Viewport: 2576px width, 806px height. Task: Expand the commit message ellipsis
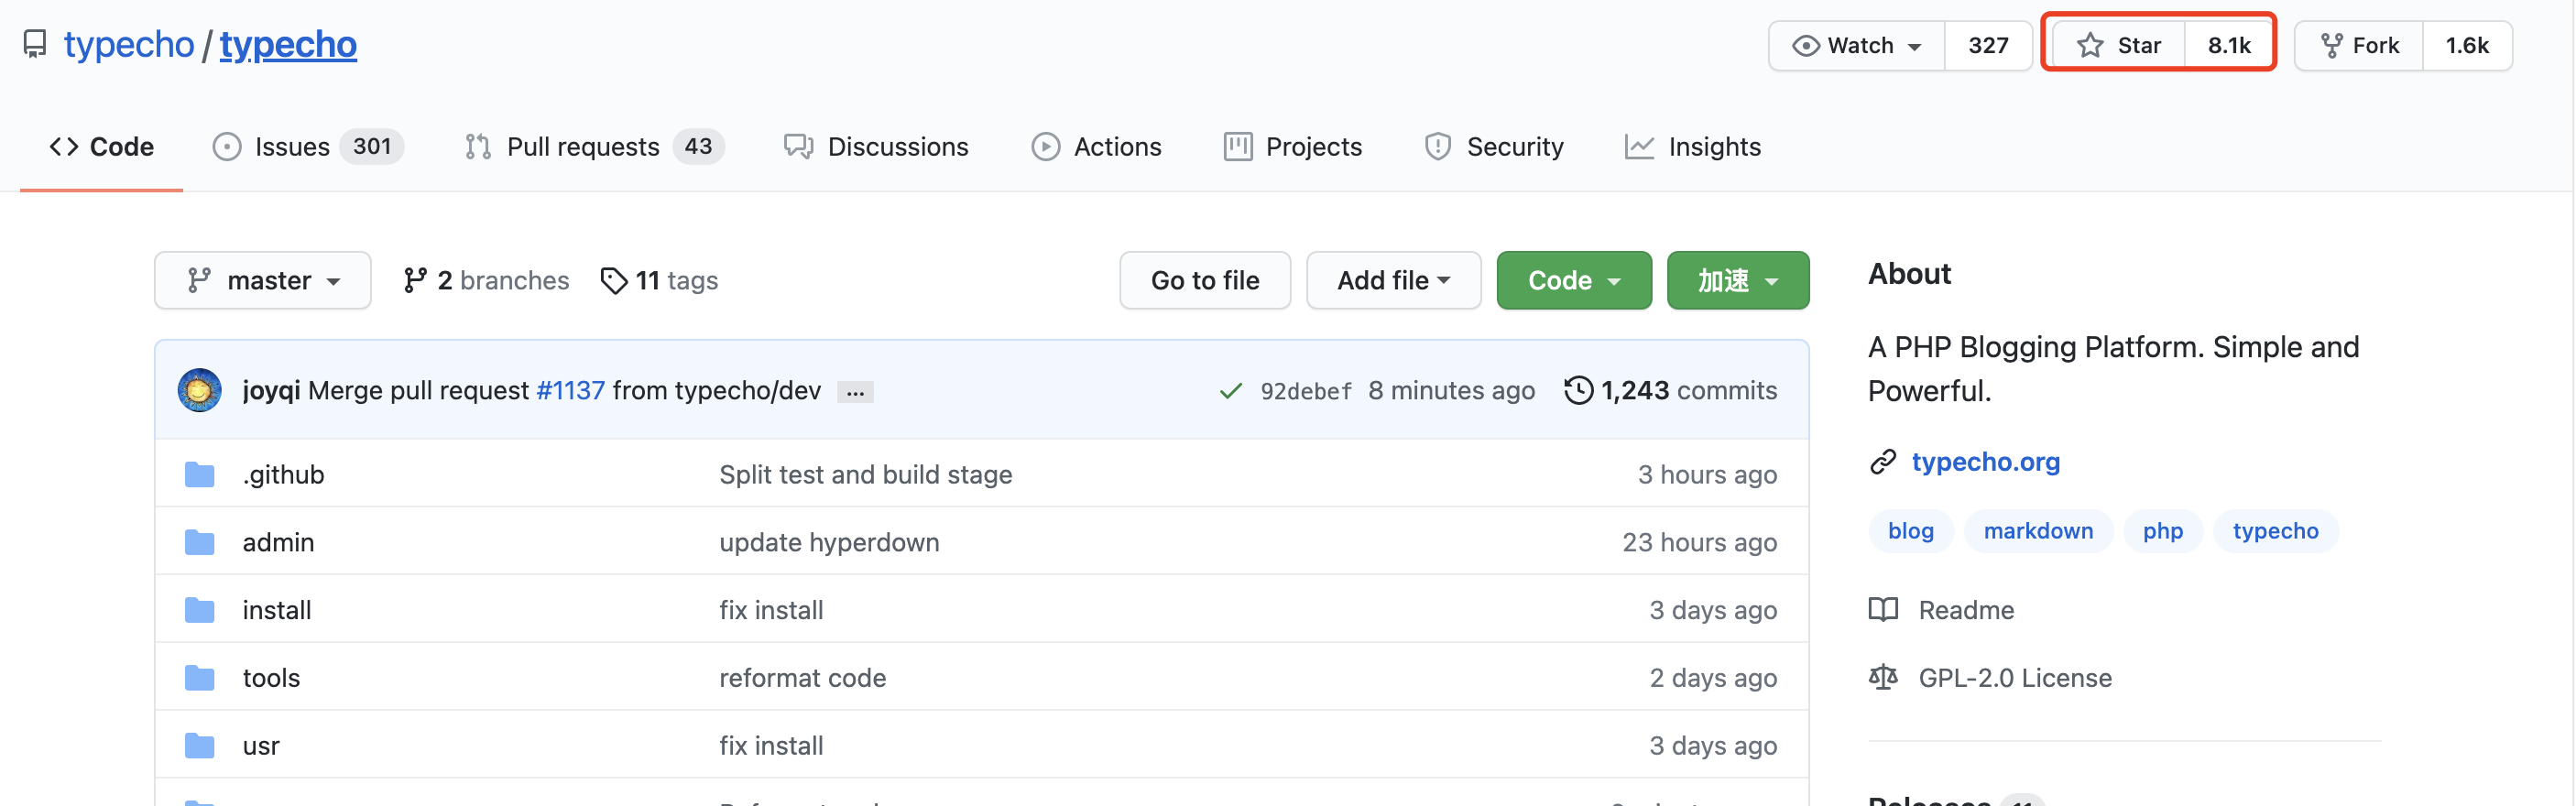pyautogui.click(x=855, y=392)
